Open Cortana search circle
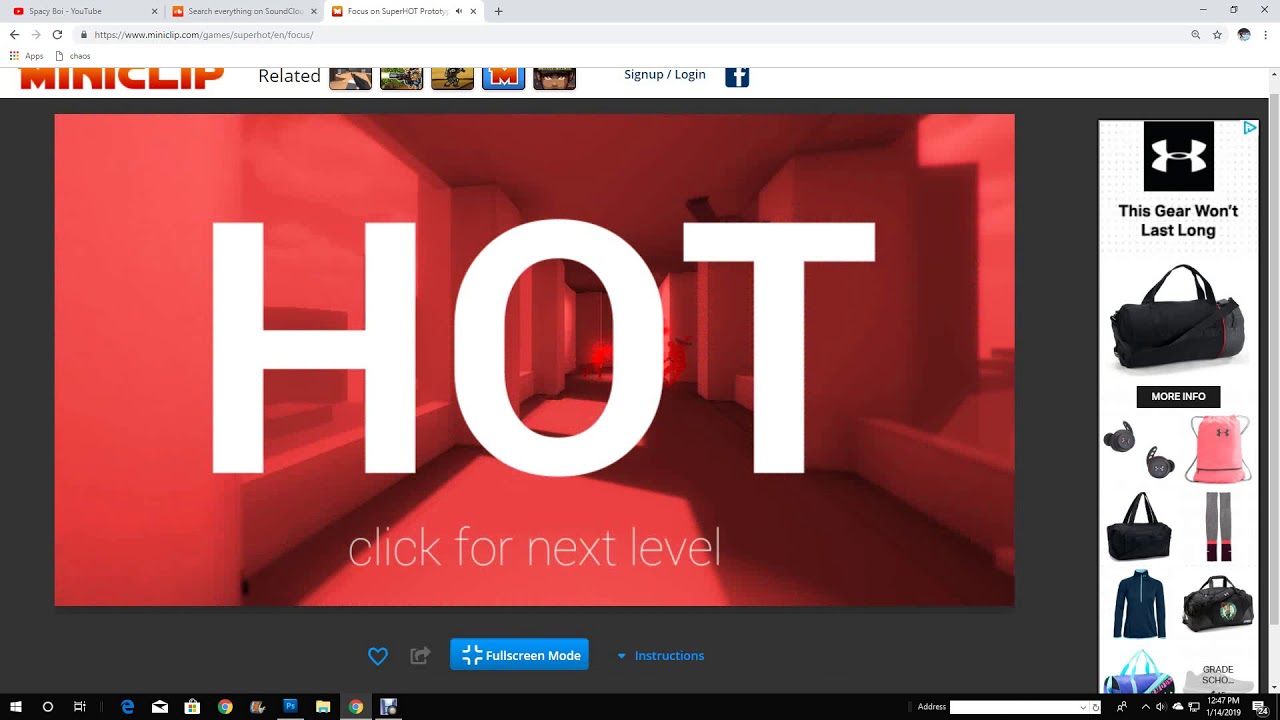This screenshot has width=1280, height=720. [47, 707]
